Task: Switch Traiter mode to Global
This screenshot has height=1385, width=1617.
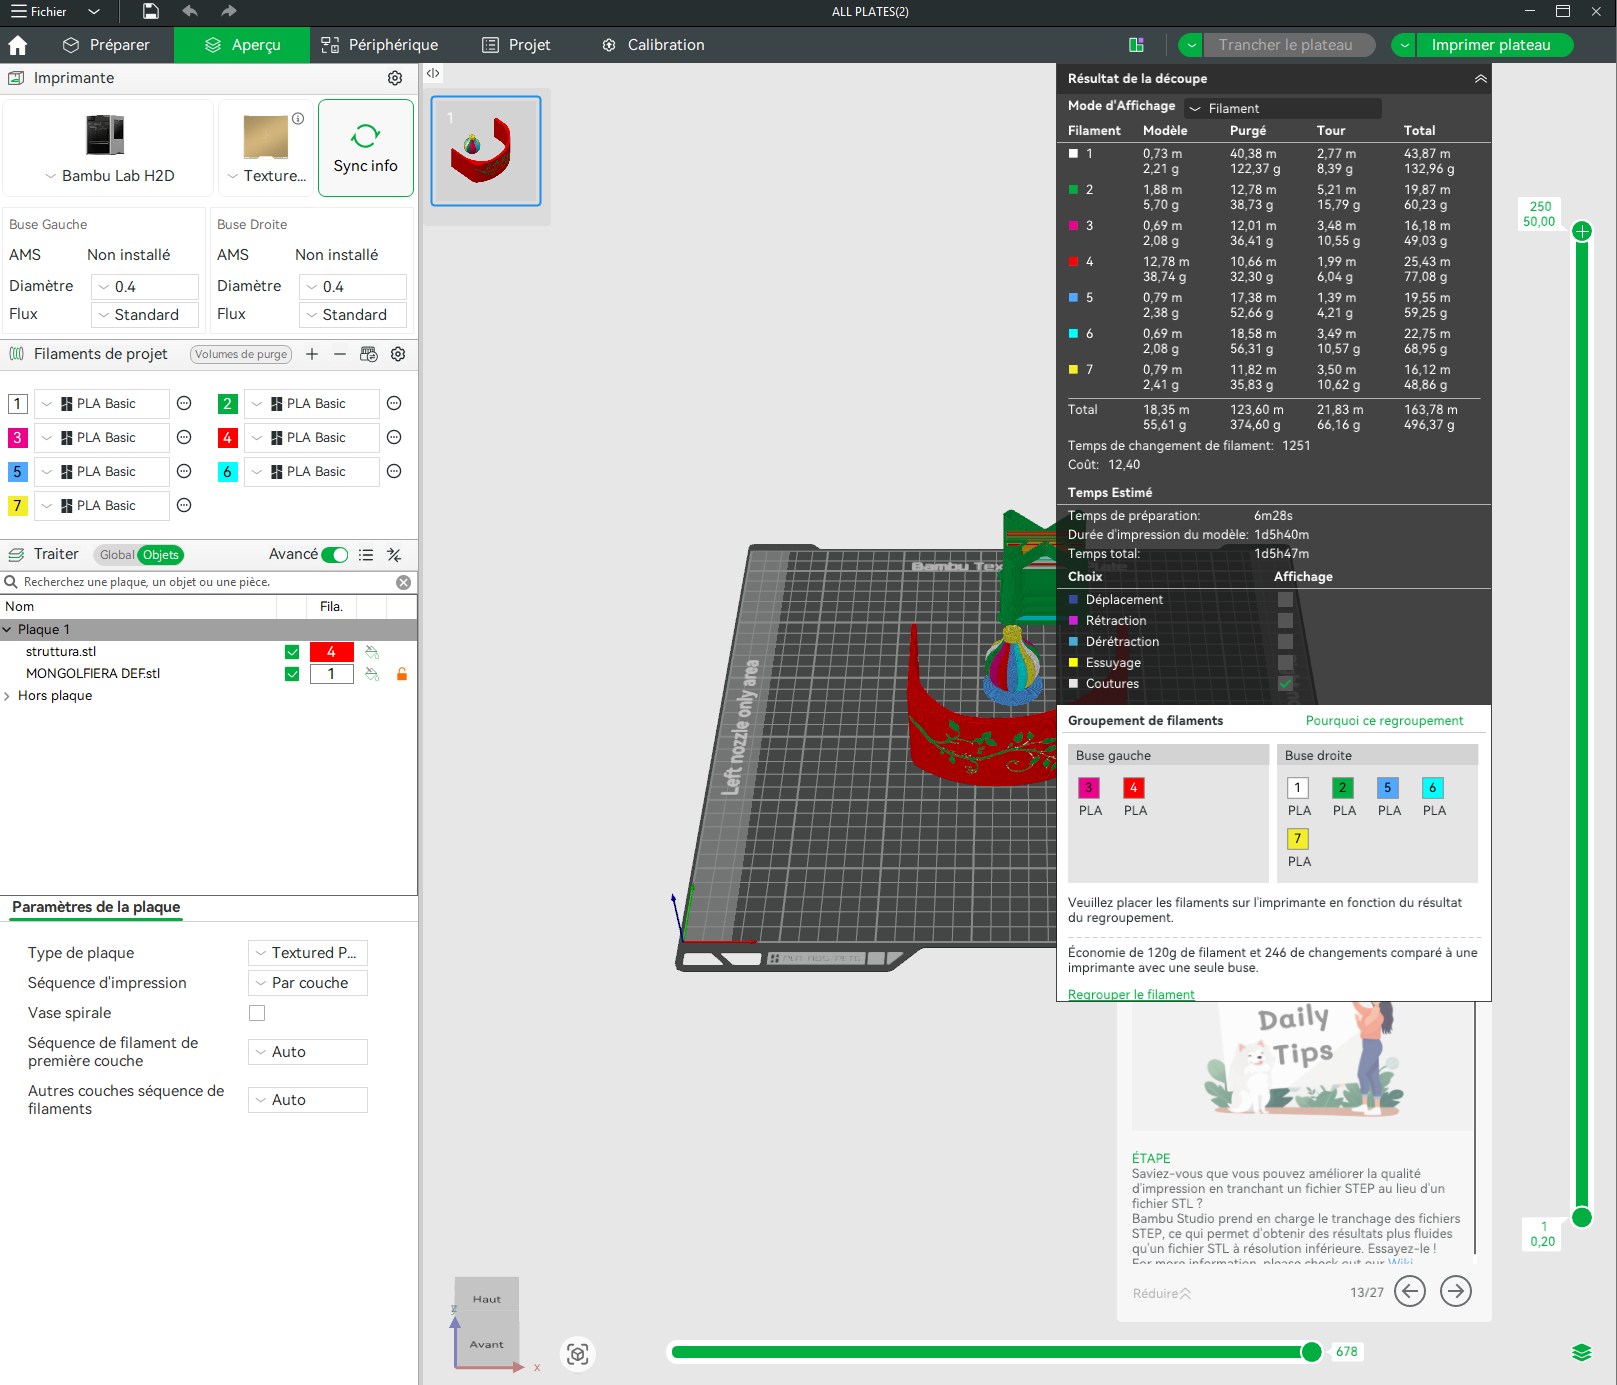Action: [116, 555]
